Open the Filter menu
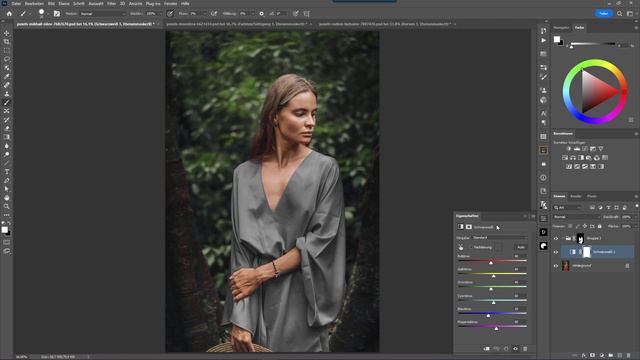The image size is (640, 360). (111, 4)
